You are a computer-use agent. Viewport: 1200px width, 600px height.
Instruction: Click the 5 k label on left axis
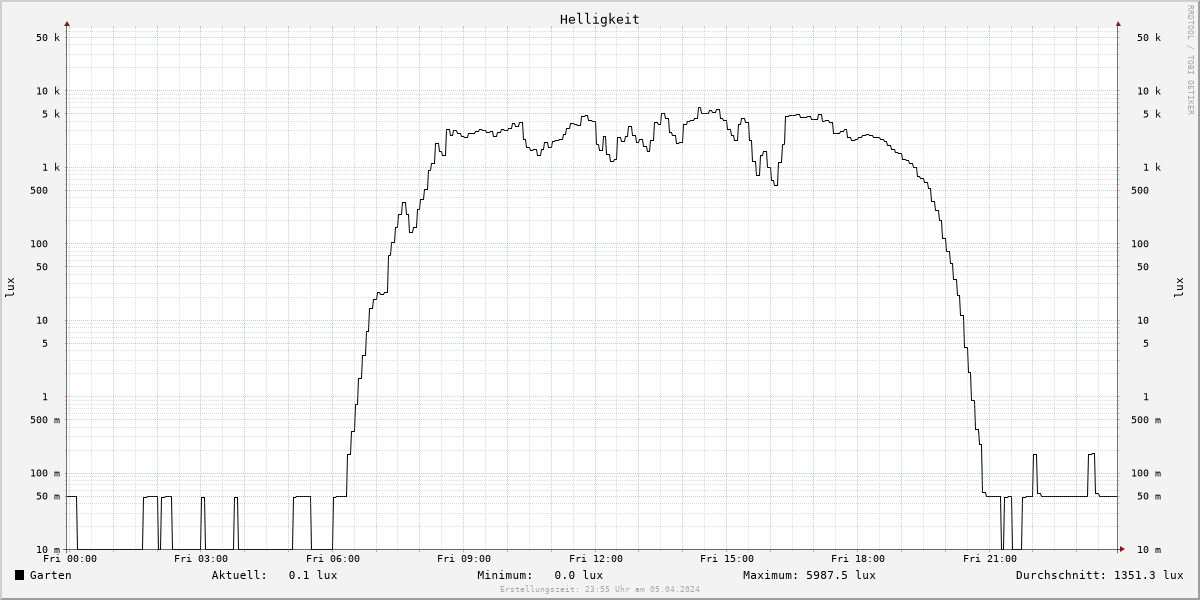coord(51,114)
